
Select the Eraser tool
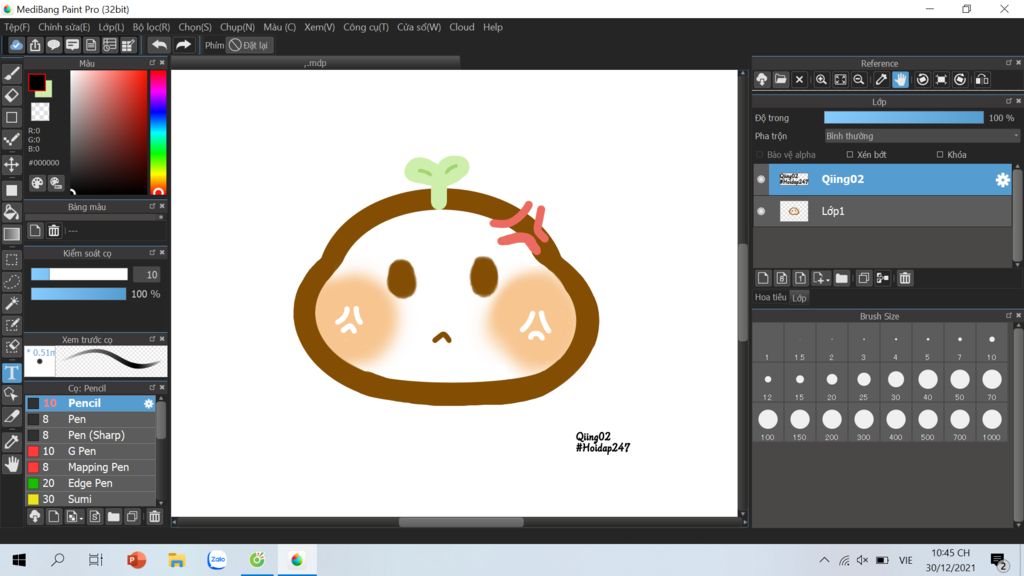coord(12,95)
